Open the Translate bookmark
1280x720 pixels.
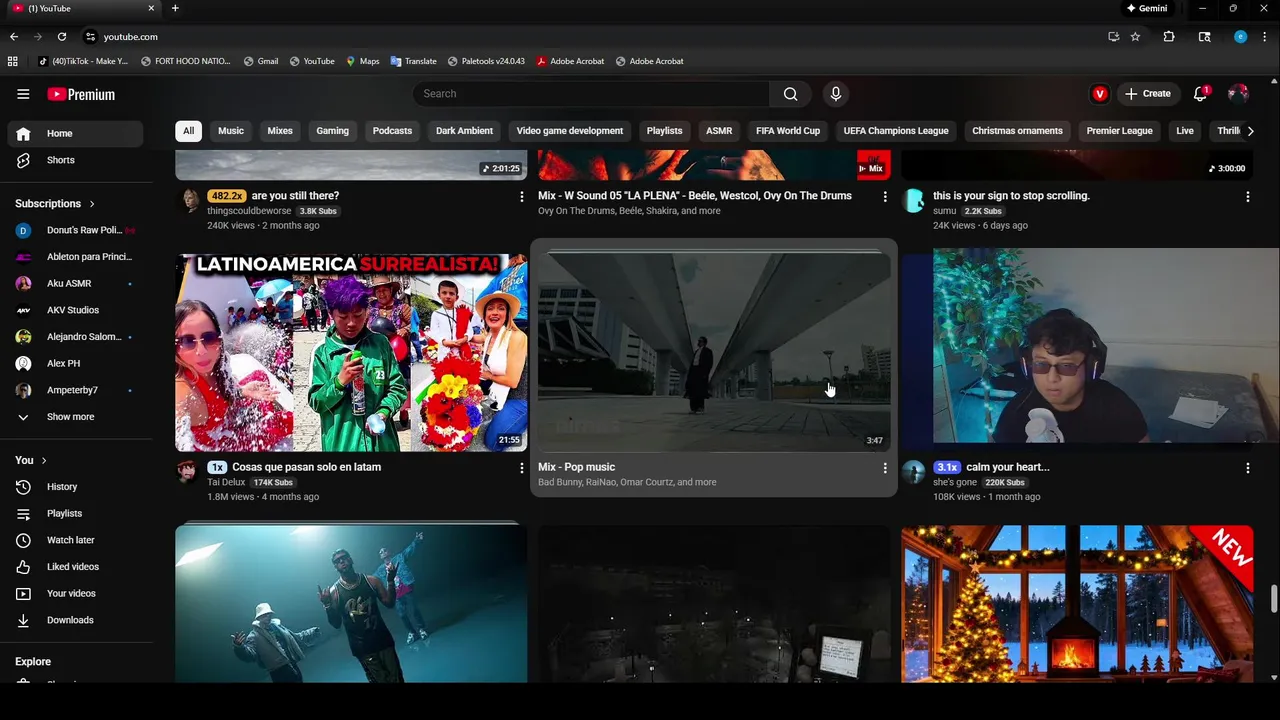[414, 61]
